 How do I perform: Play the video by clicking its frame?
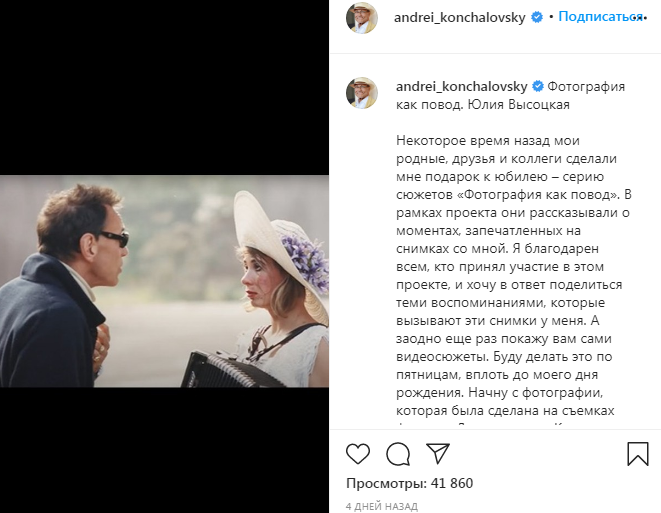pos(164,281)
